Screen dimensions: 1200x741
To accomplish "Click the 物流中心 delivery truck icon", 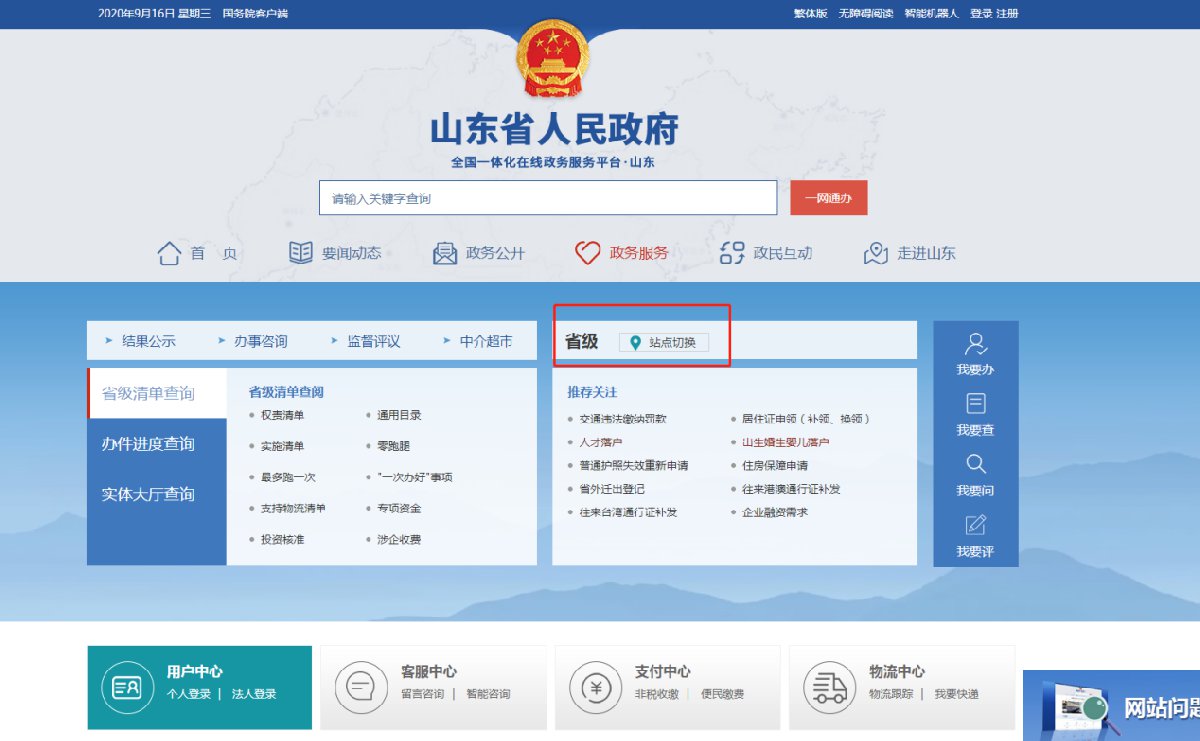I will pos(829,687).
